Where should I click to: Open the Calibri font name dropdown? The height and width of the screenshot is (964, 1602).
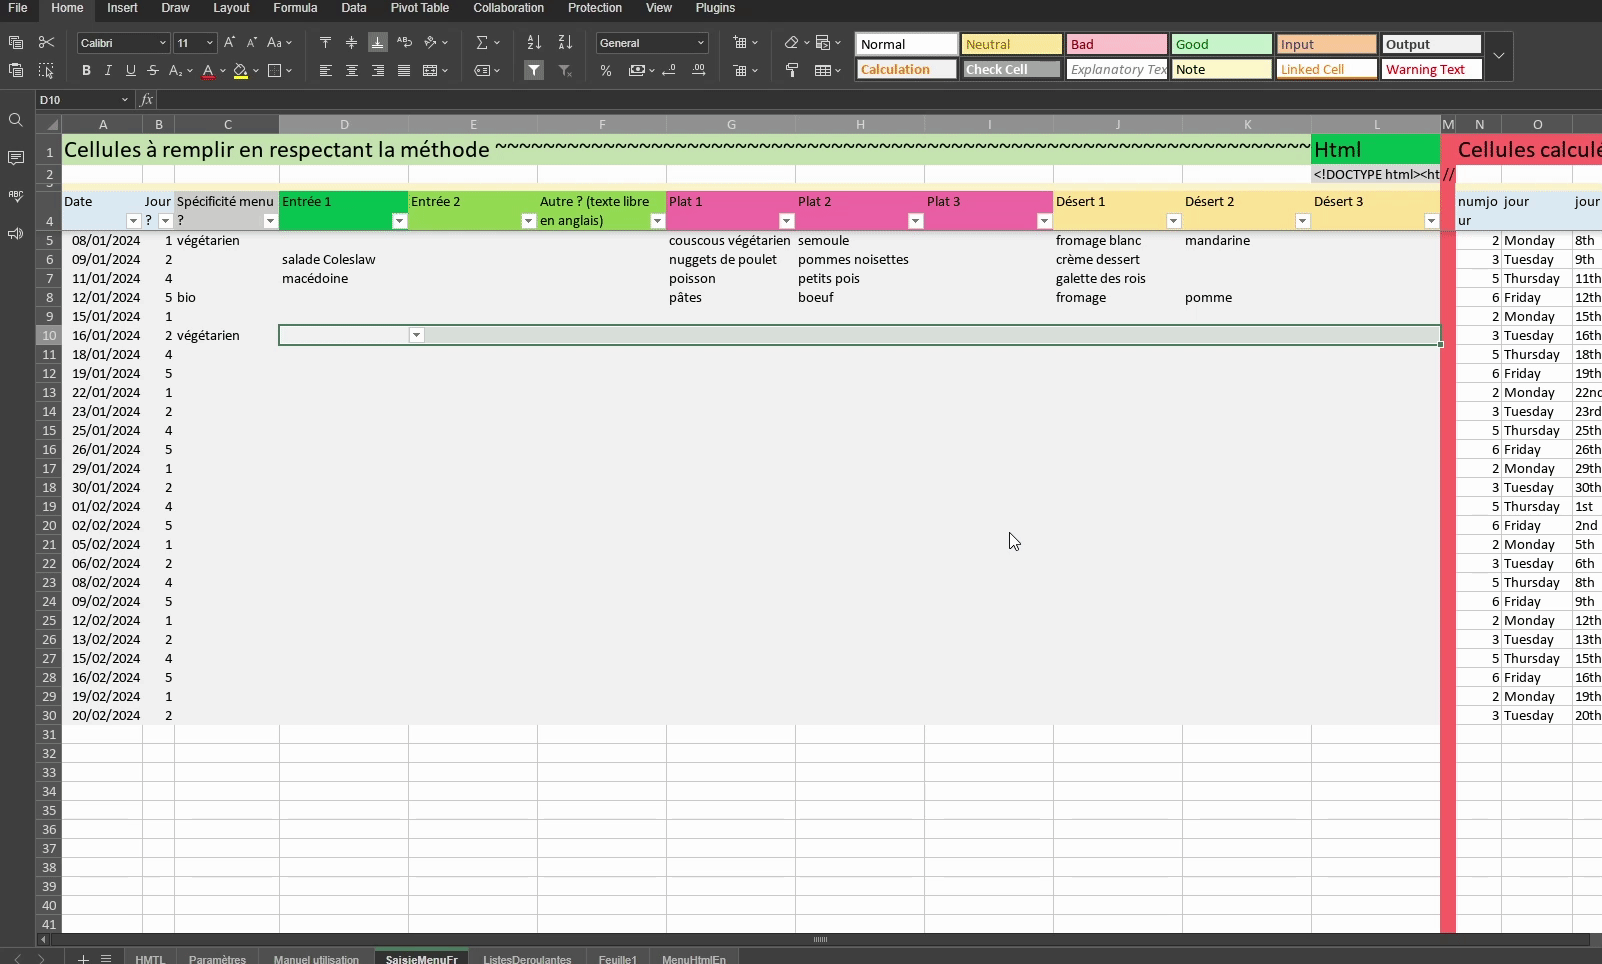pyautogui.click(x=123, y=43)
